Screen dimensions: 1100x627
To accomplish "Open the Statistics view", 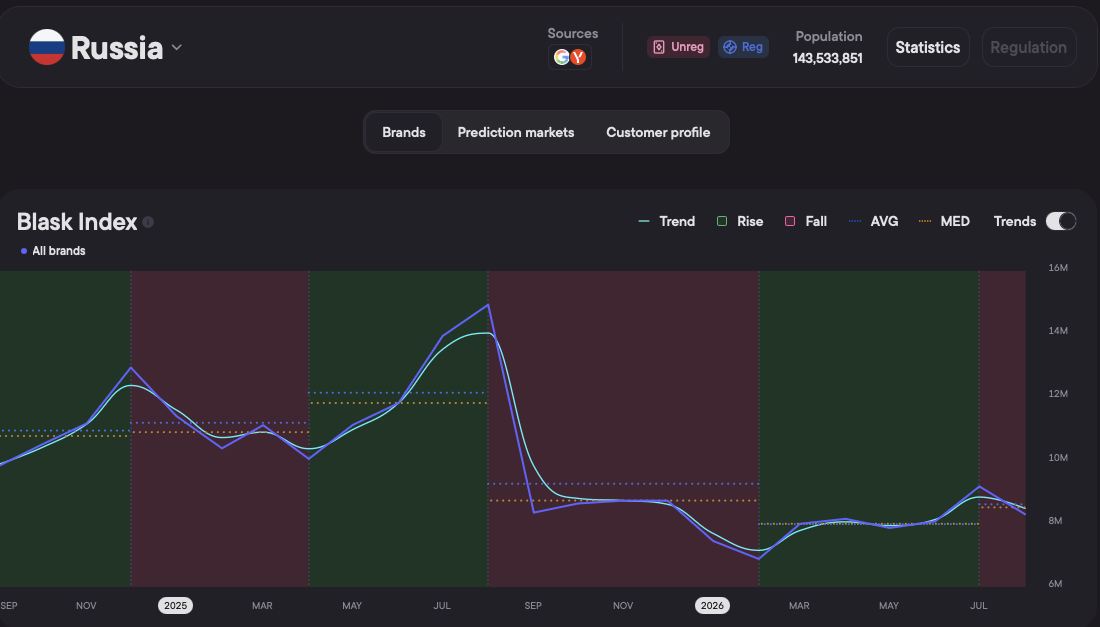I will (928, 47).
